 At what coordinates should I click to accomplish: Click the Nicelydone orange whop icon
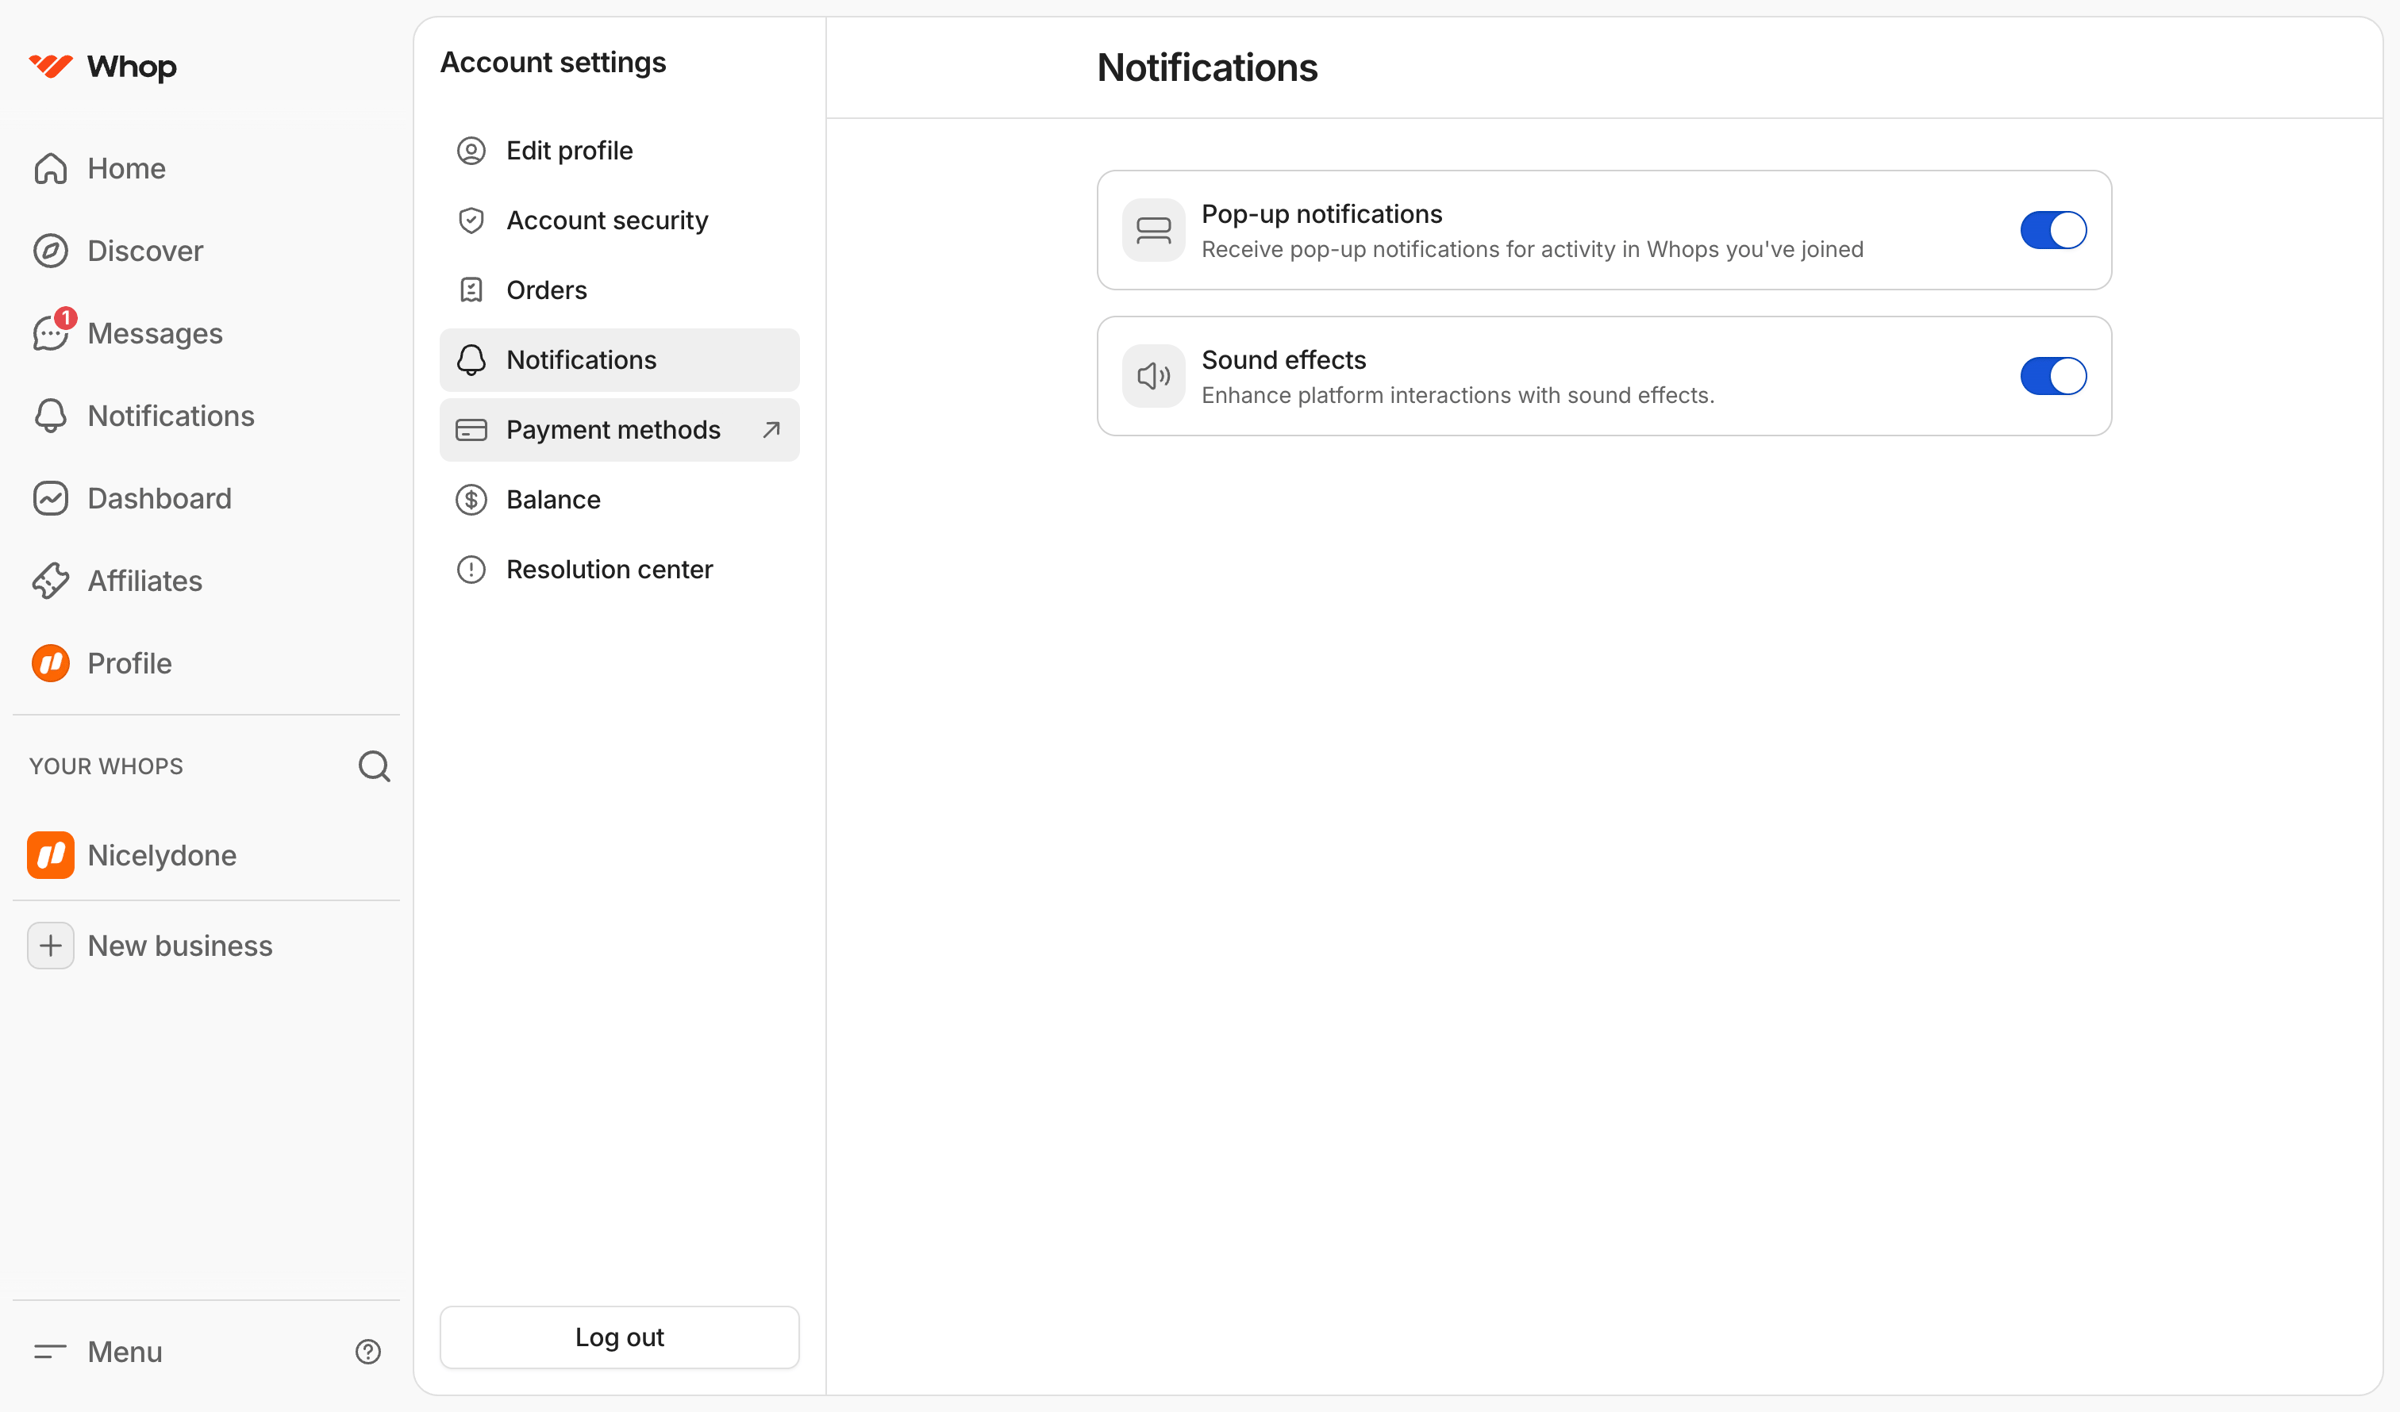[x=50, y=855]
